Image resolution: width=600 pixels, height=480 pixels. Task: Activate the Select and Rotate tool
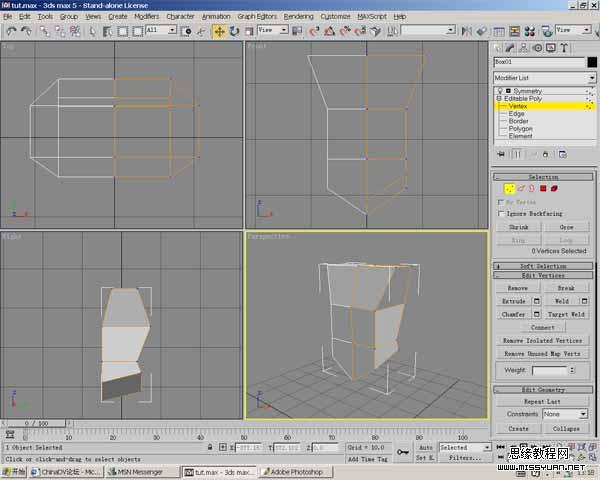point(234,31)
